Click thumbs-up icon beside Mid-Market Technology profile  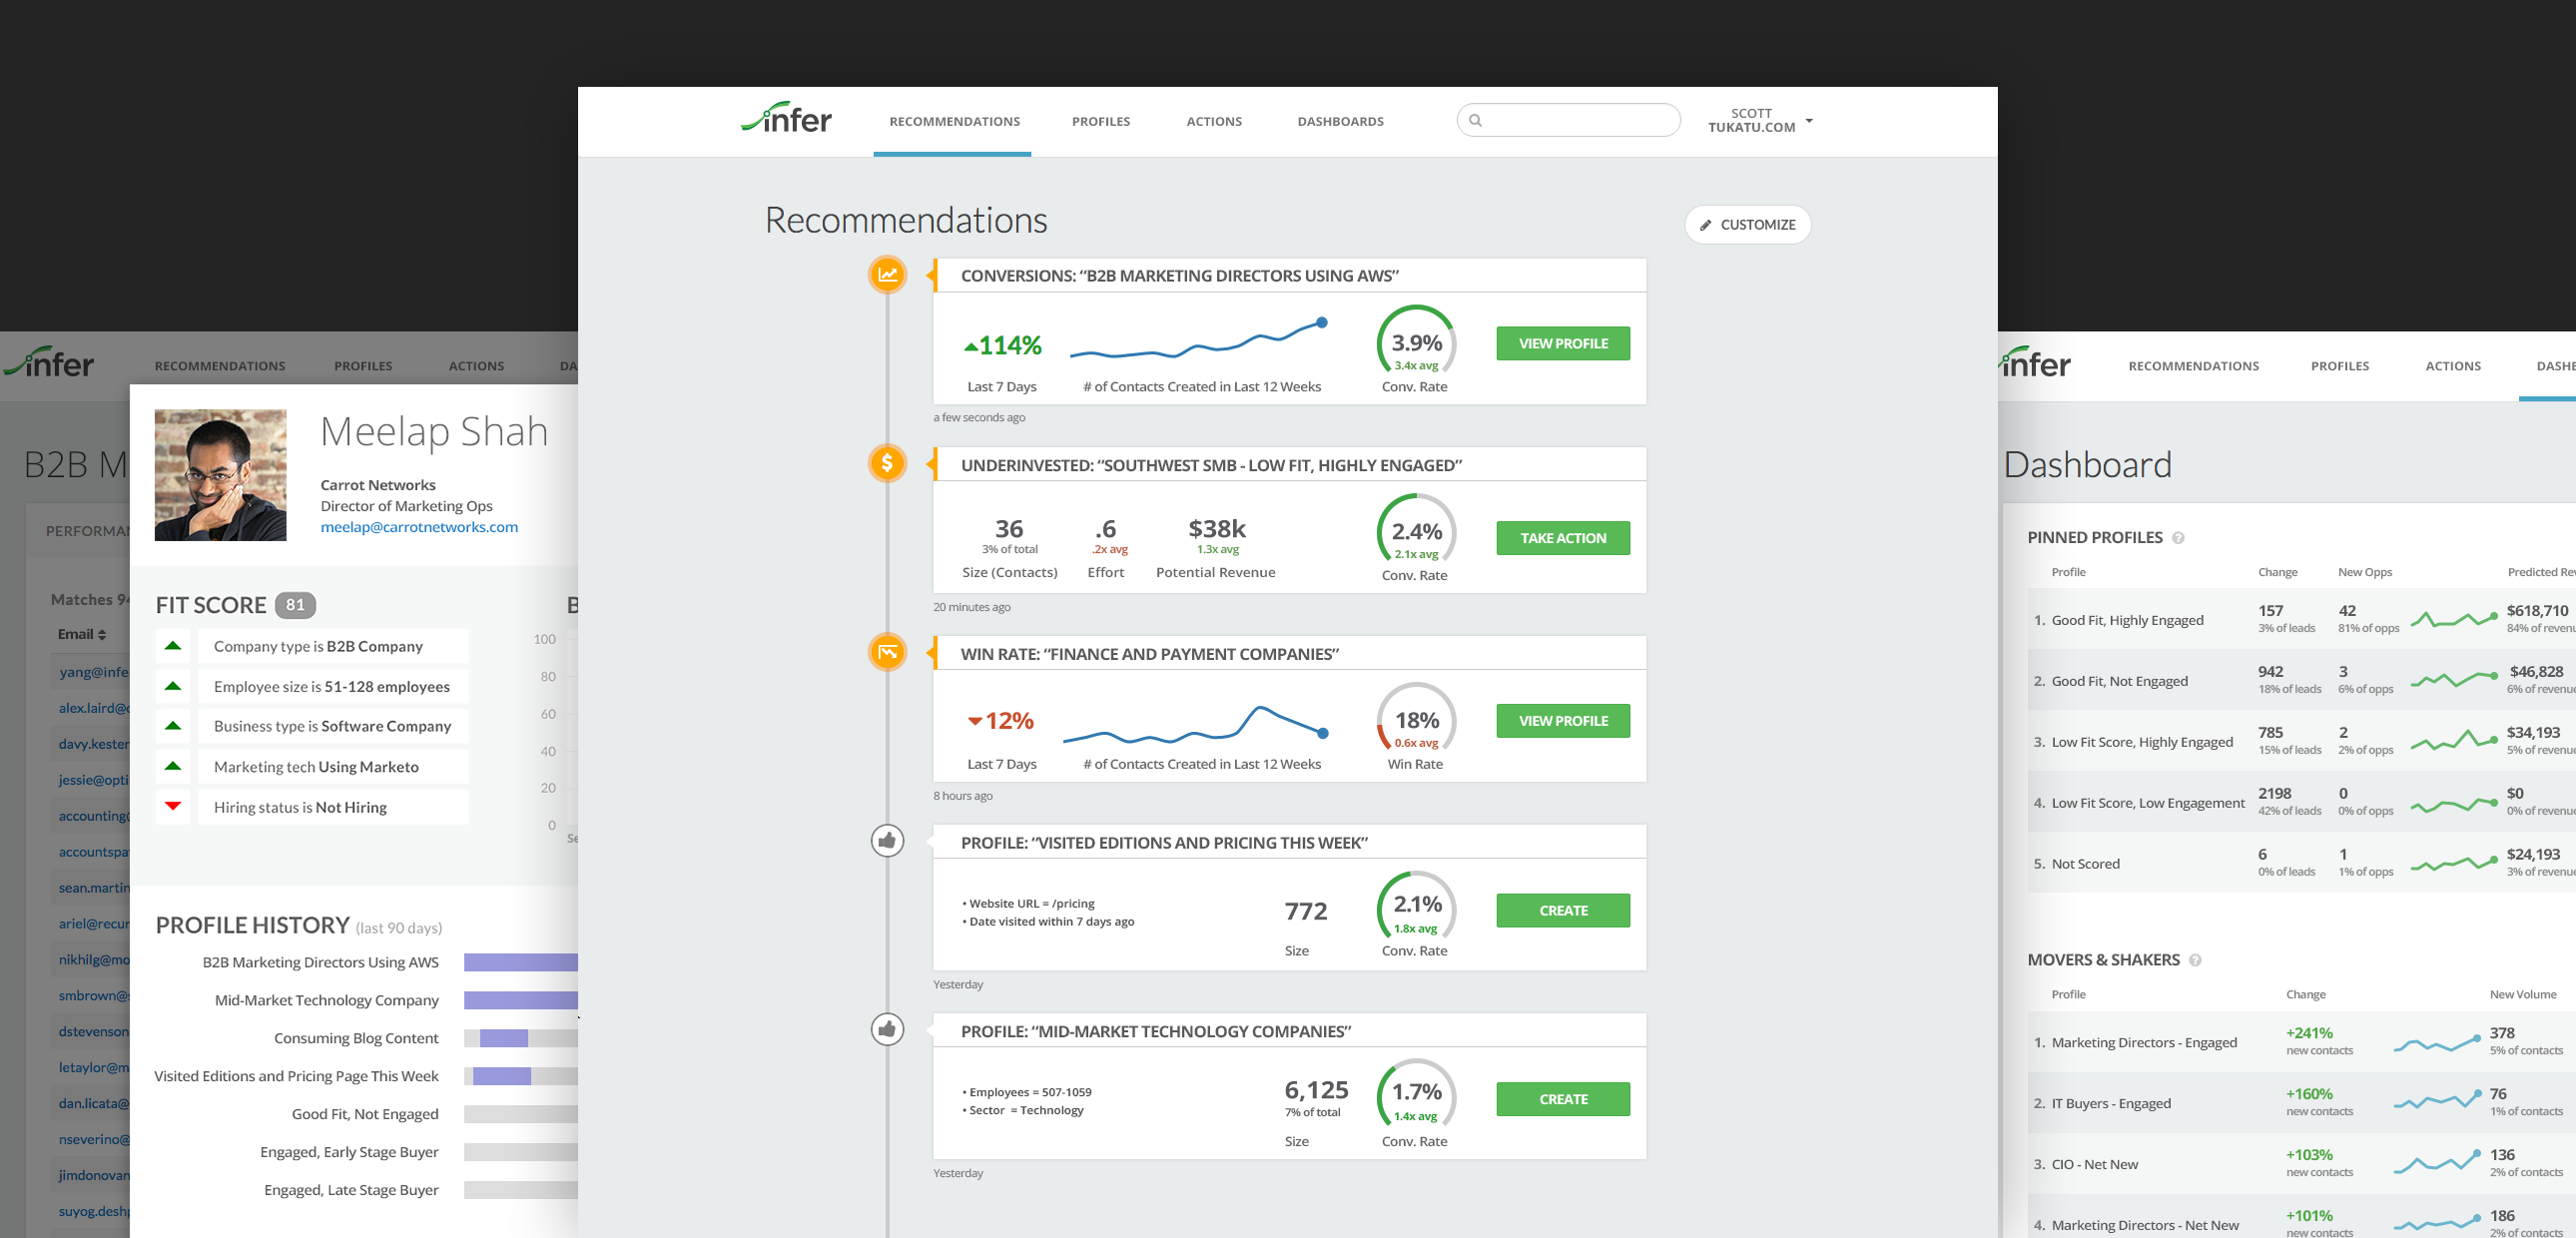[x=887, y=1029]
